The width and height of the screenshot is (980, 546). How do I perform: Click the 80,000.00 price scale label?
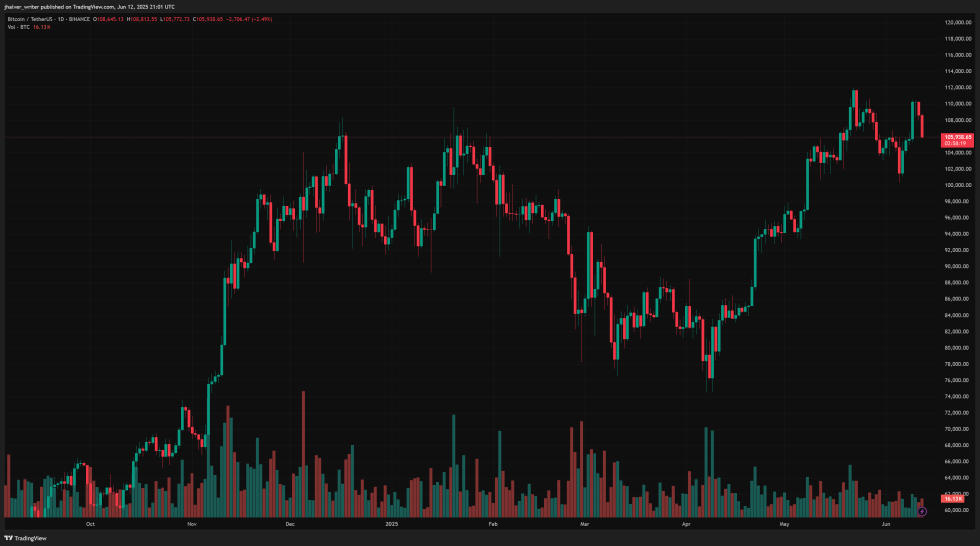957,348
